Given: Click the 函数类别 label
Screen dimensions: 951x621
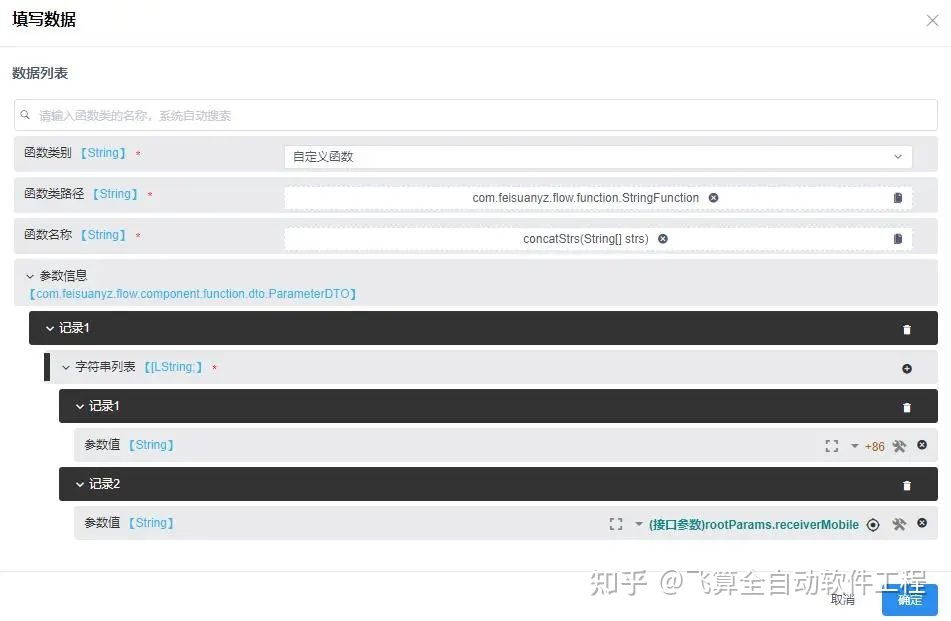Looking at the screenshot, I should point(48,153).
